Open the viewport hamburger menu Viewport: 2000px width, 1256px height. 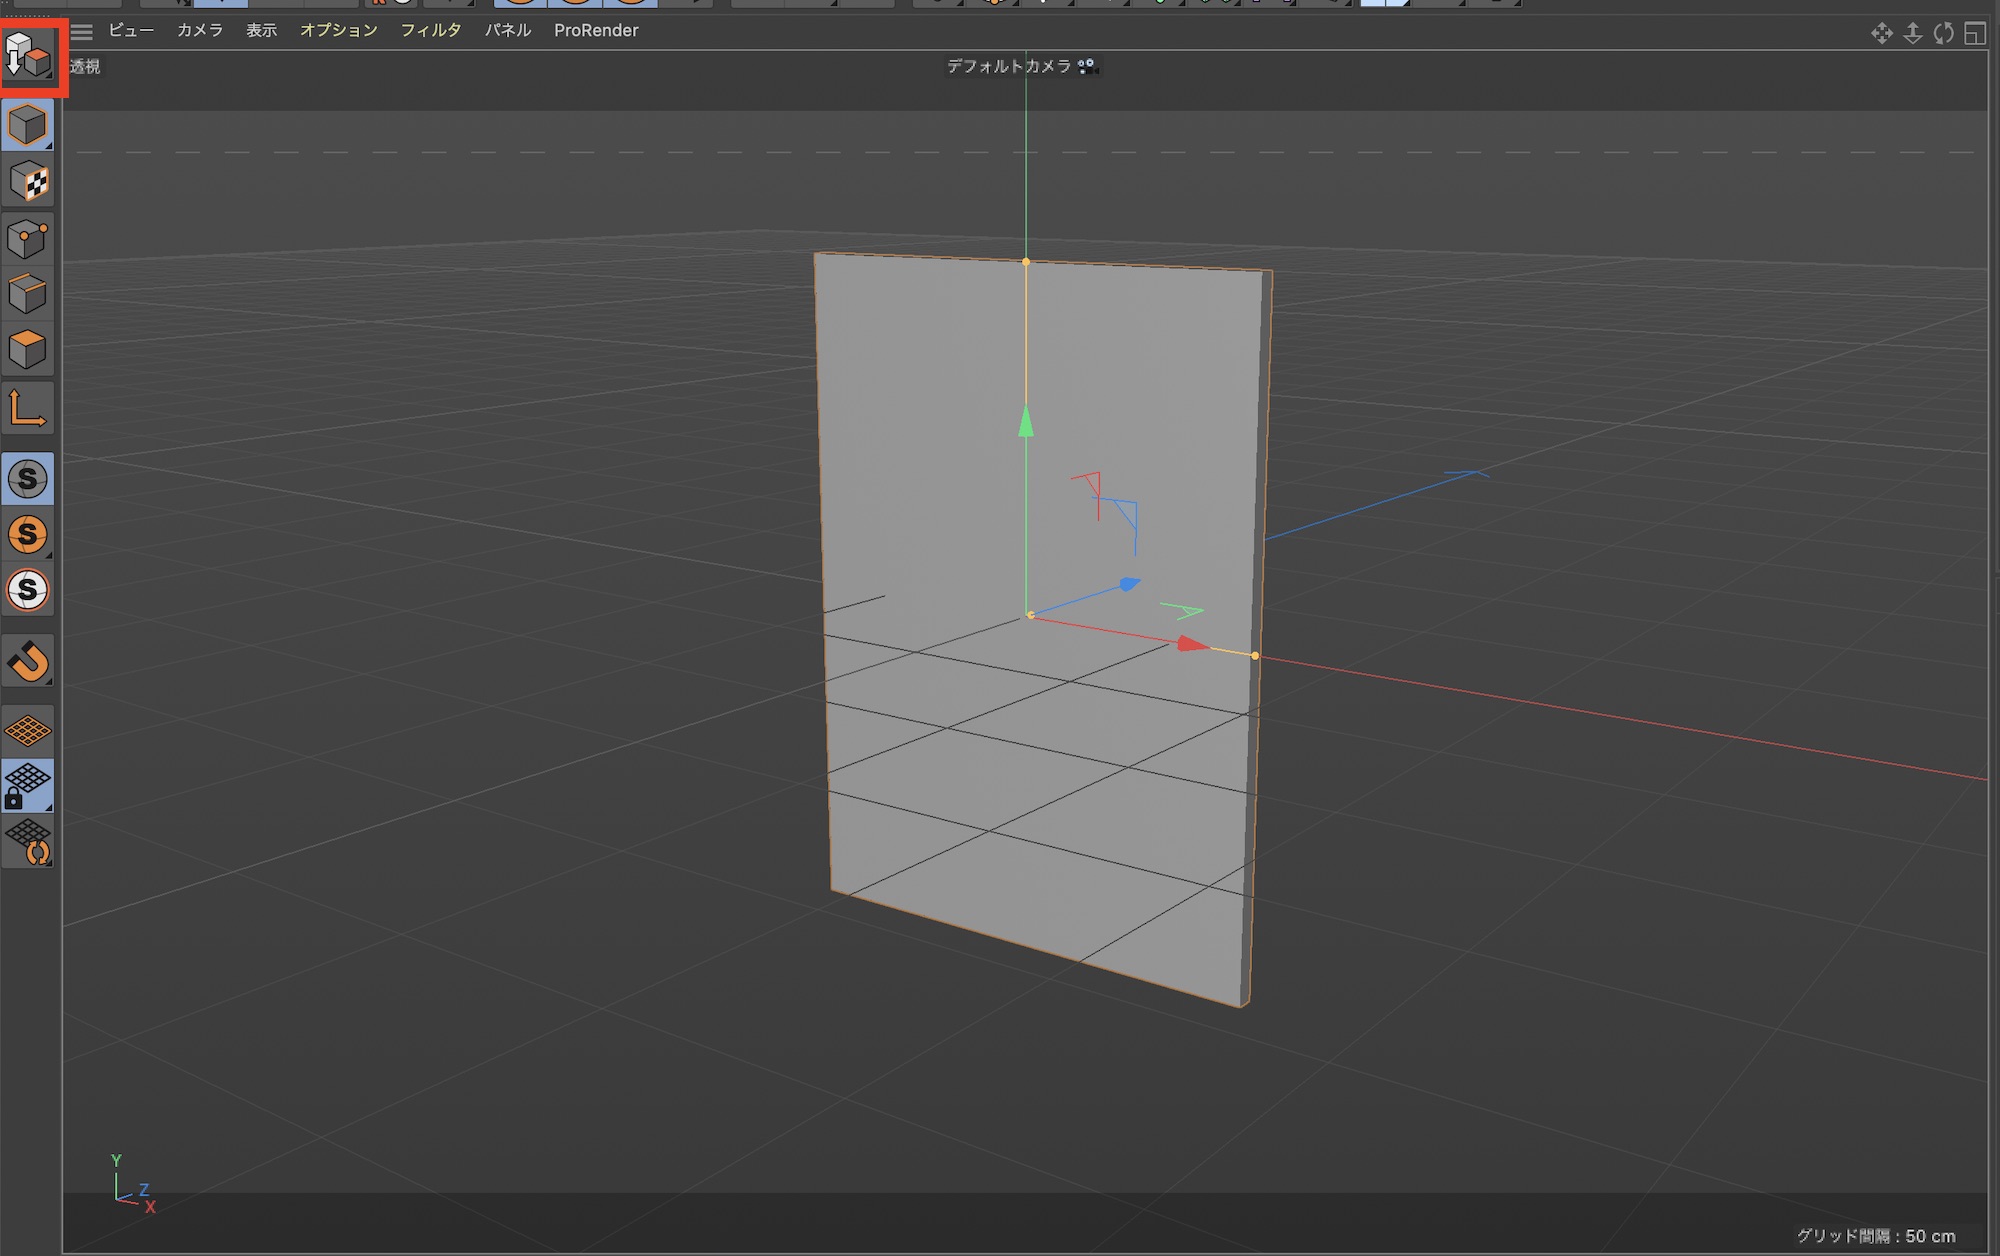pyautogui.click(x=82, y=32)
